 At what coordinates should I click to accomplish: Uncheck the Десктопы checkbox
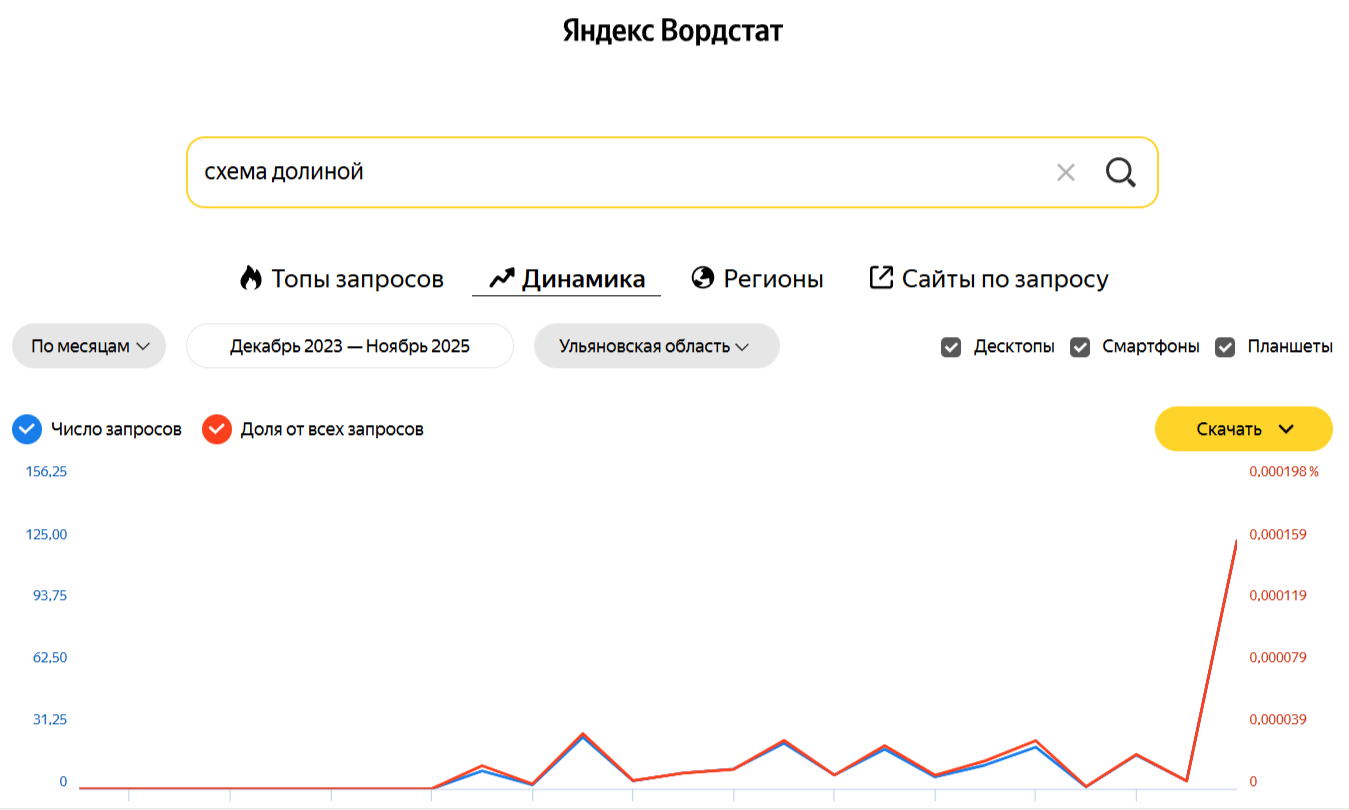point(951,347)
